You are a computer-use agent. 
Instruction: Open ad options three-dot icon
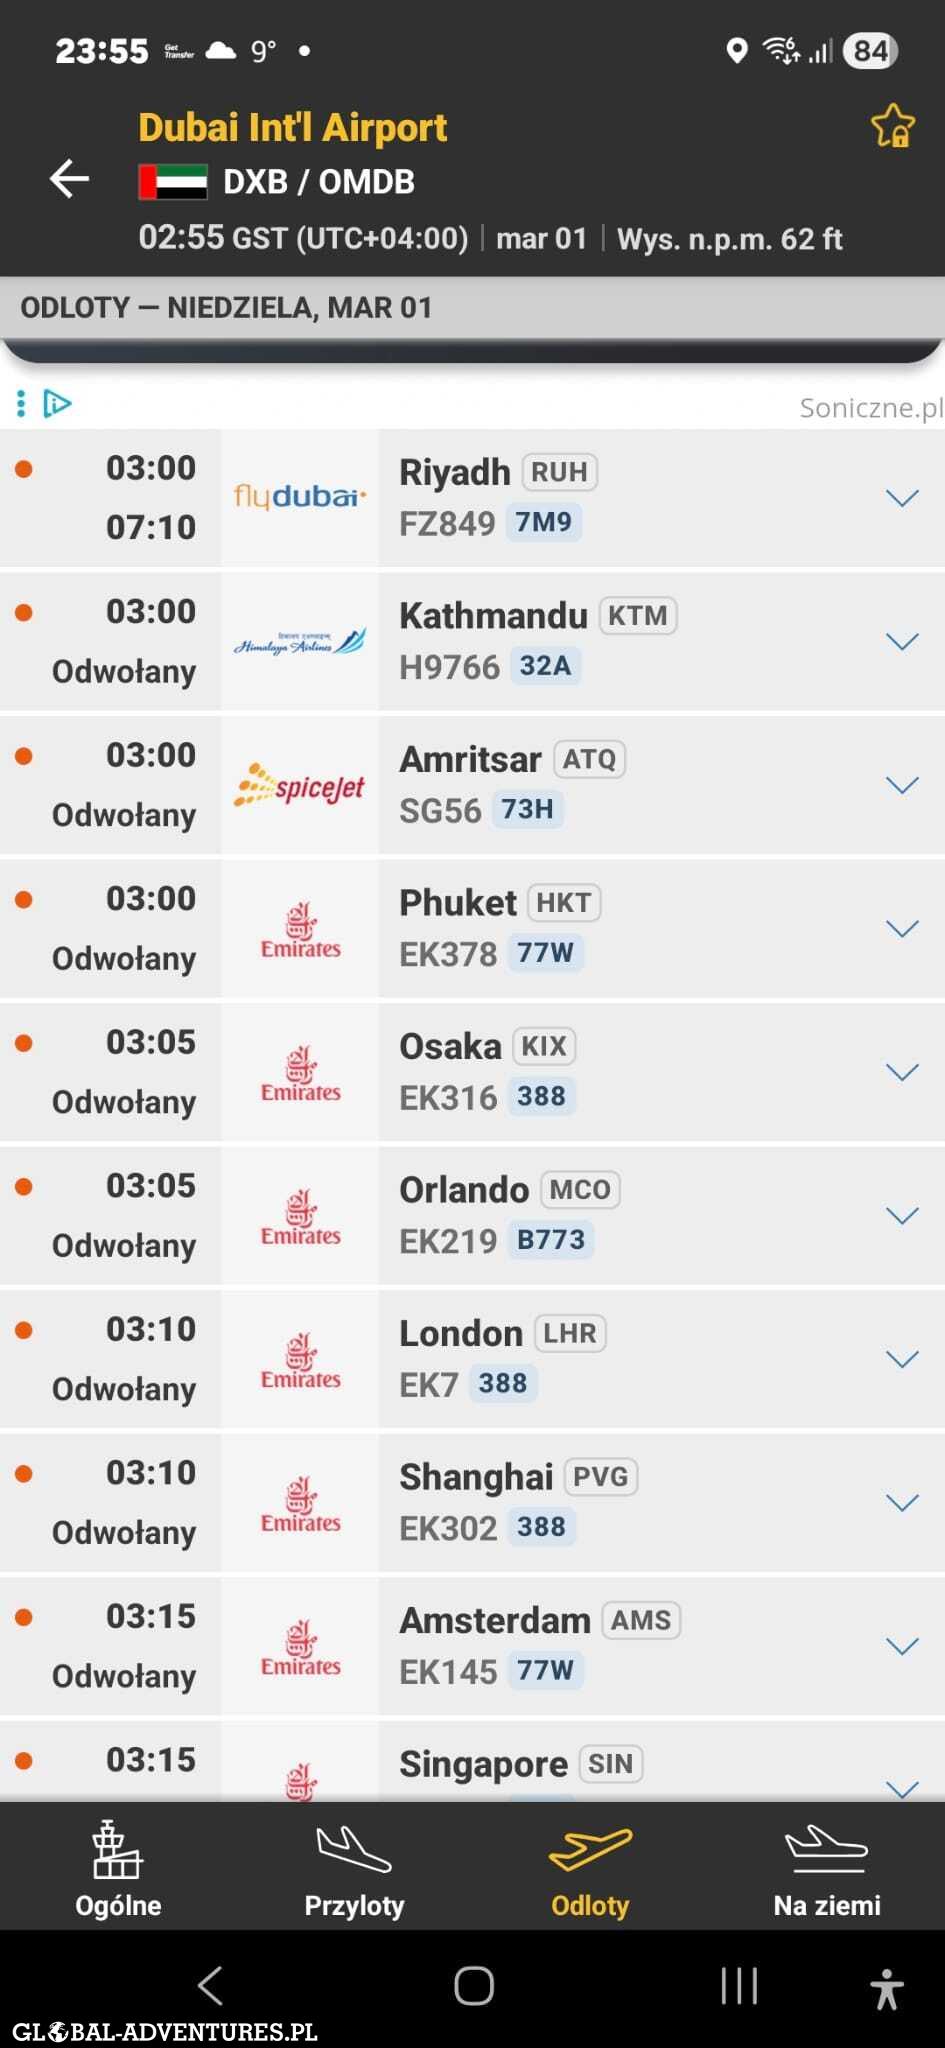coord(21,404)
